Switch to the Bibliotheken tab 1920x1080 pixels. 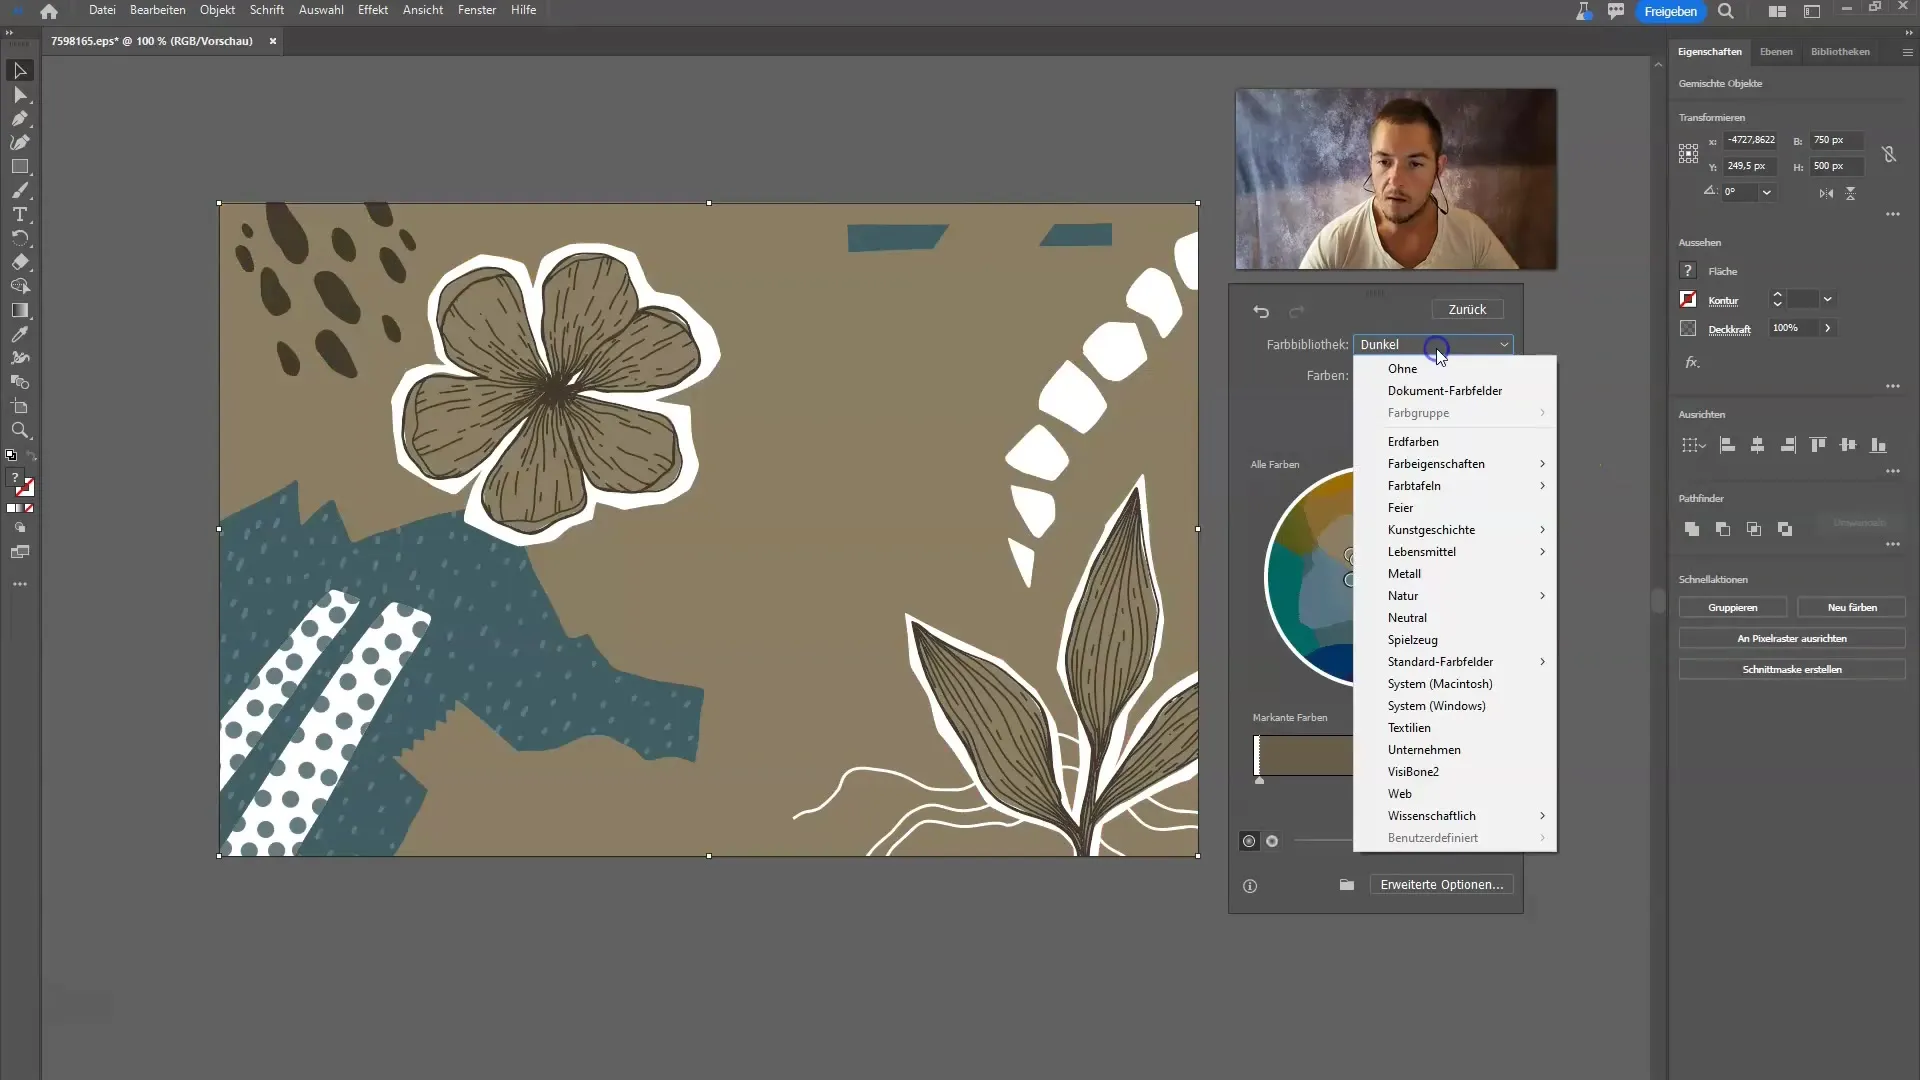[x=1840, y=51]
